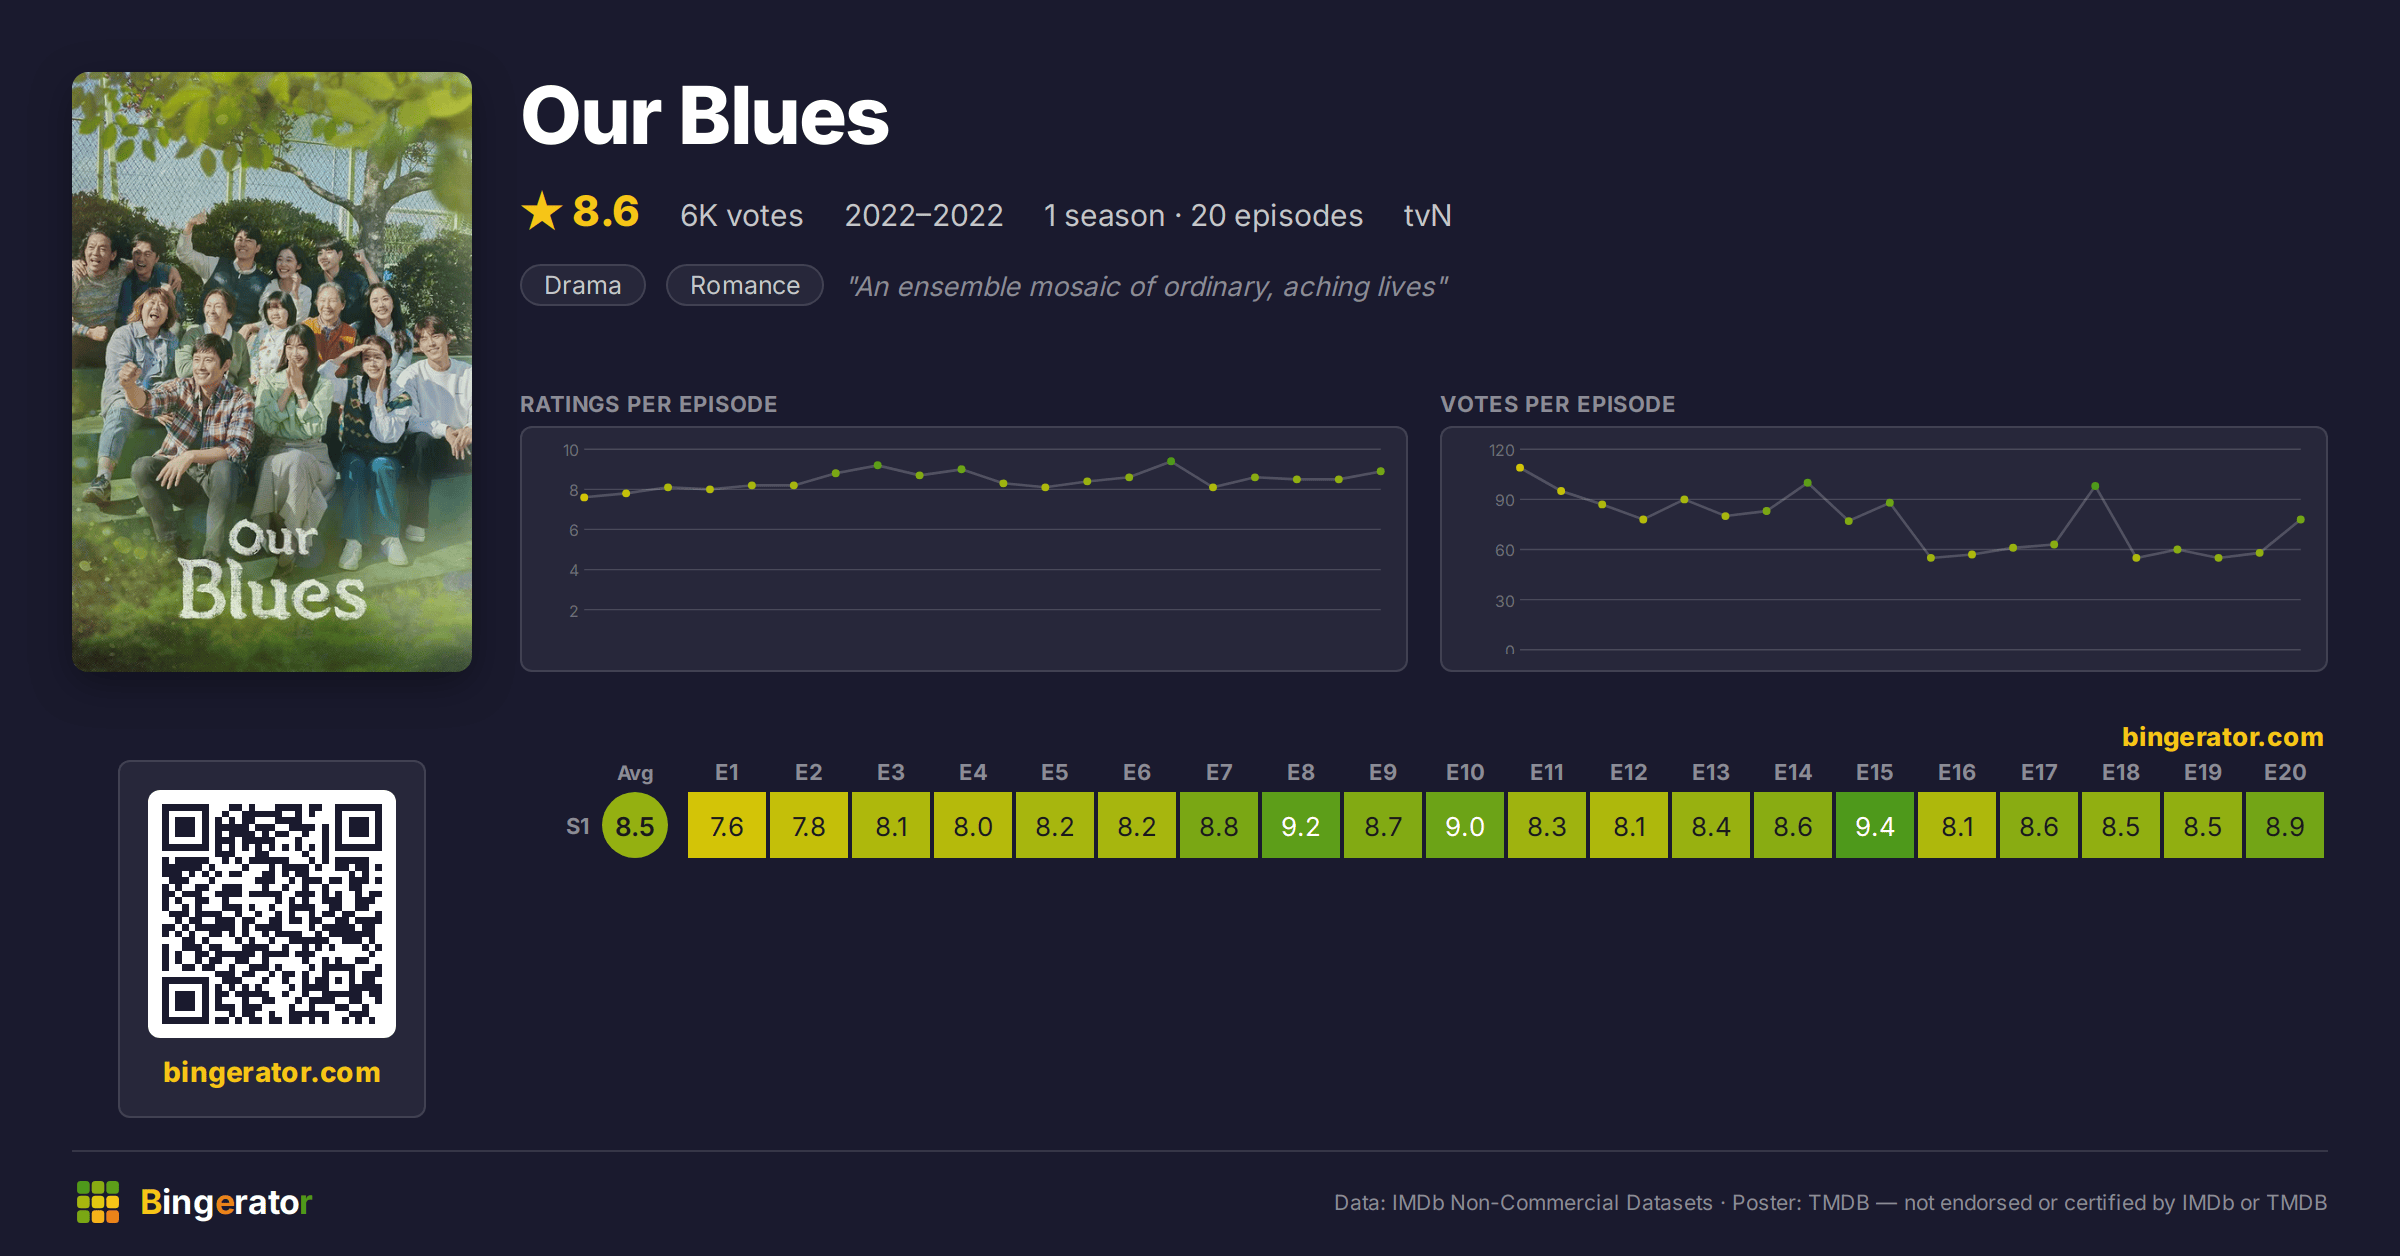Screen dimensions: 2400x1256
Task: Click first point in votes chart
Action: (1520, 467)
